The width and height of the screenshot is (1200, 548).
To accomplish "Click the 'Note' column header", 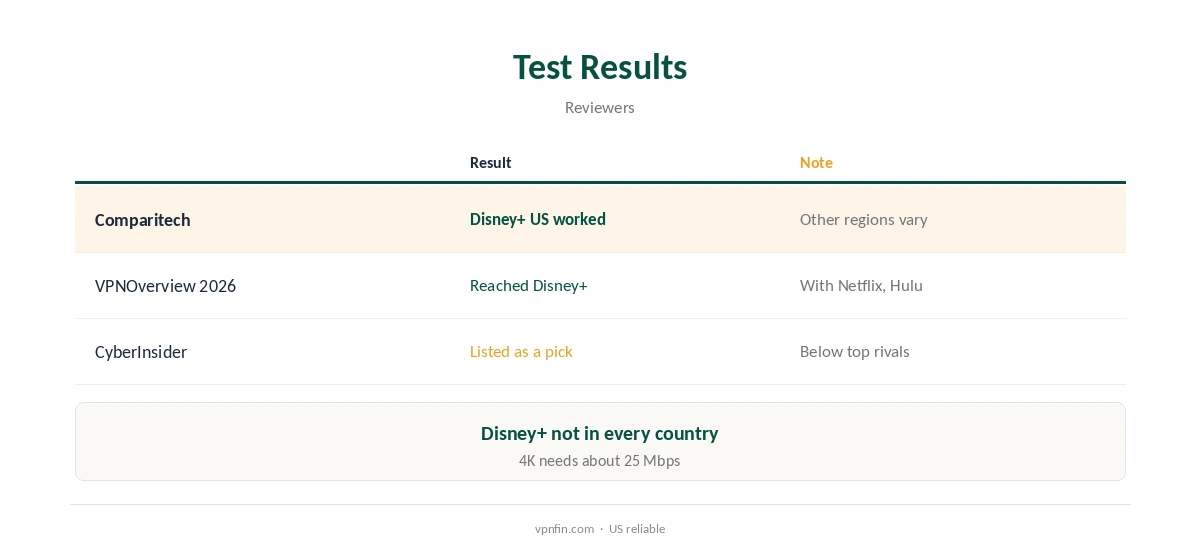I will pyautogui.click(x=816, y=162).
